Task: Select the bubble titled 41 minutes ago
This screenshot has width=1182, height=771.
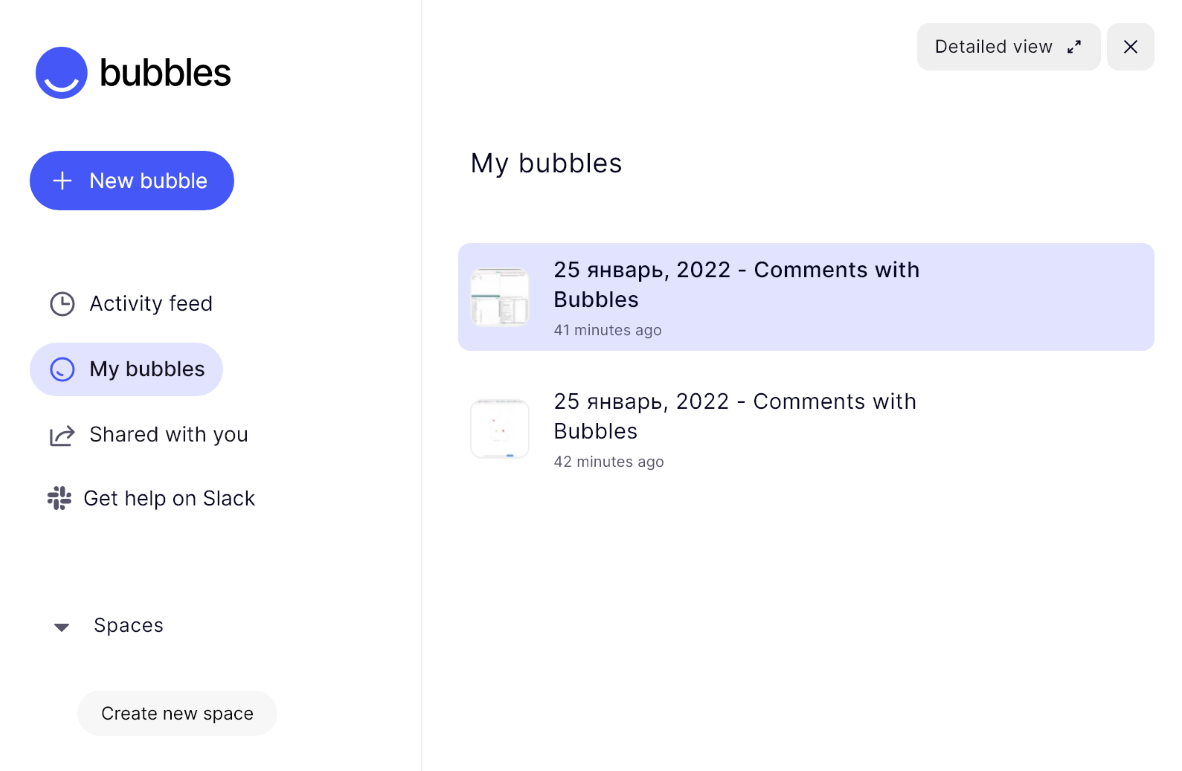Action: click(x=806, y=297)
